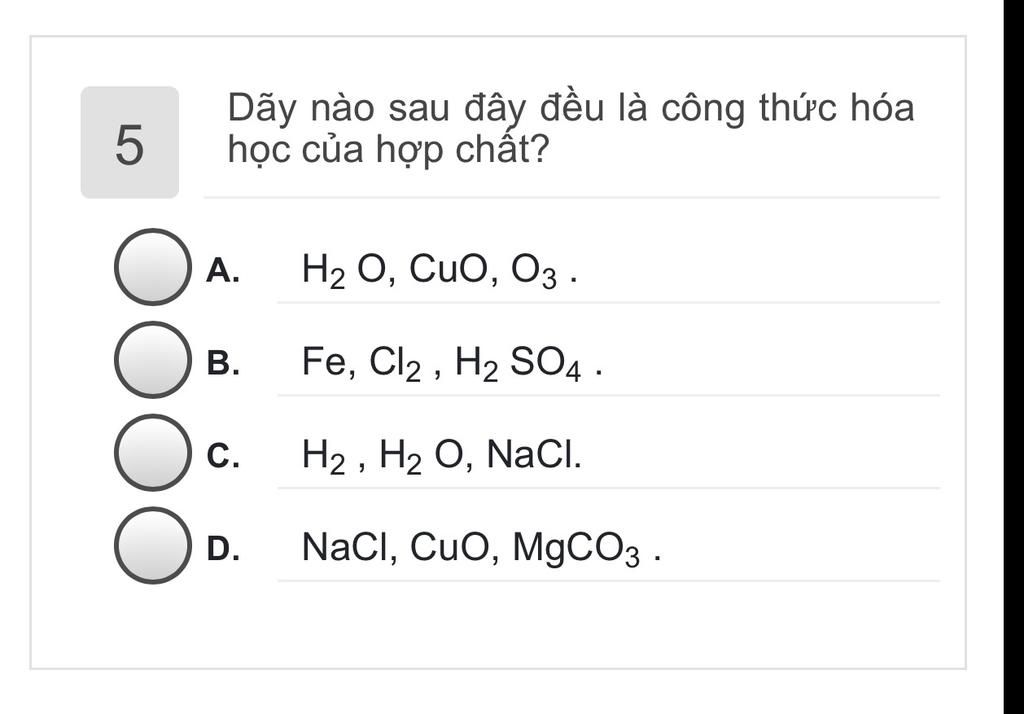Select the radio button for option A

(x=152, y=267)
